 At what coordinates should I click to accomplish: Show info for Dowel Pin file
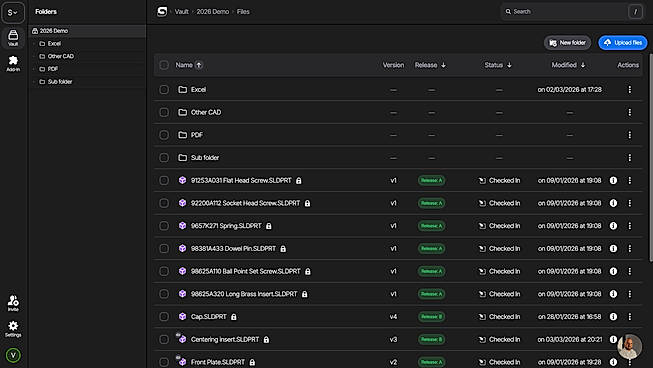(613, 249)
